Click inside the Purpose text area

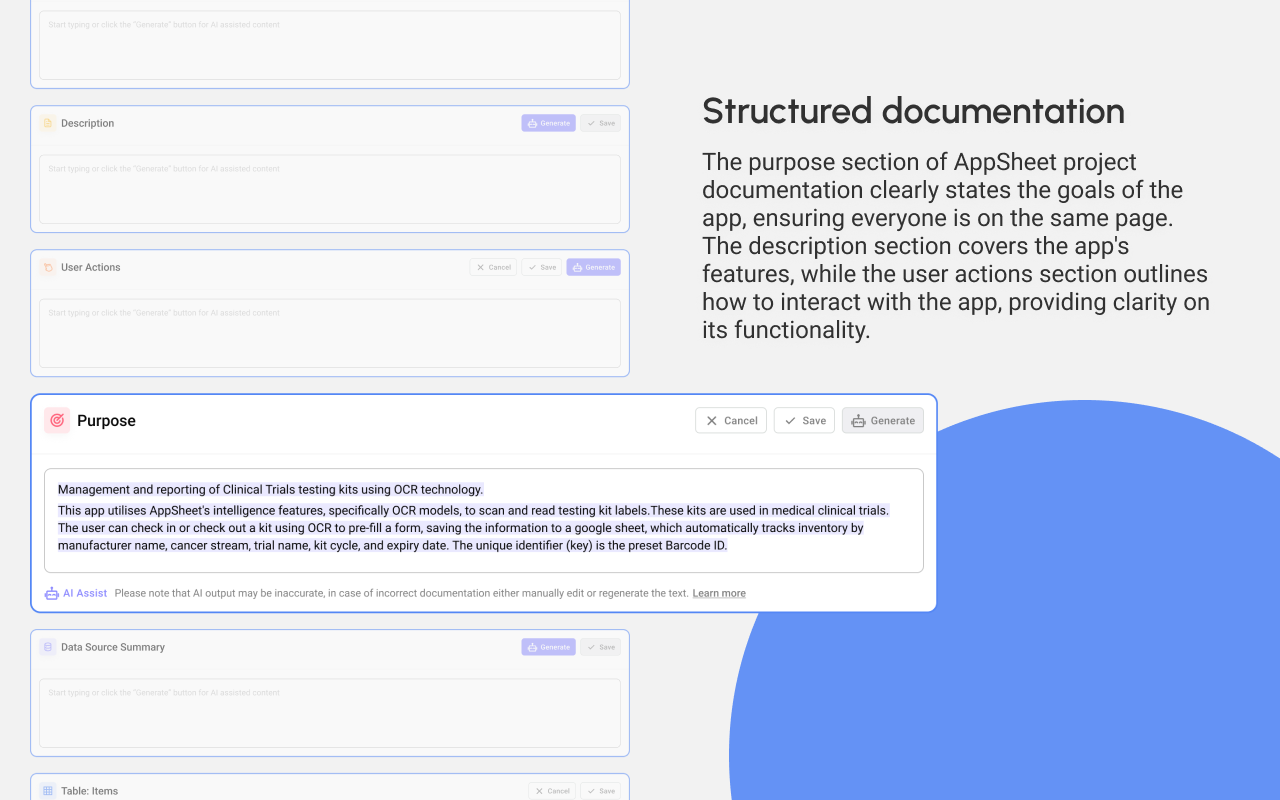click(x=484, y=520)
